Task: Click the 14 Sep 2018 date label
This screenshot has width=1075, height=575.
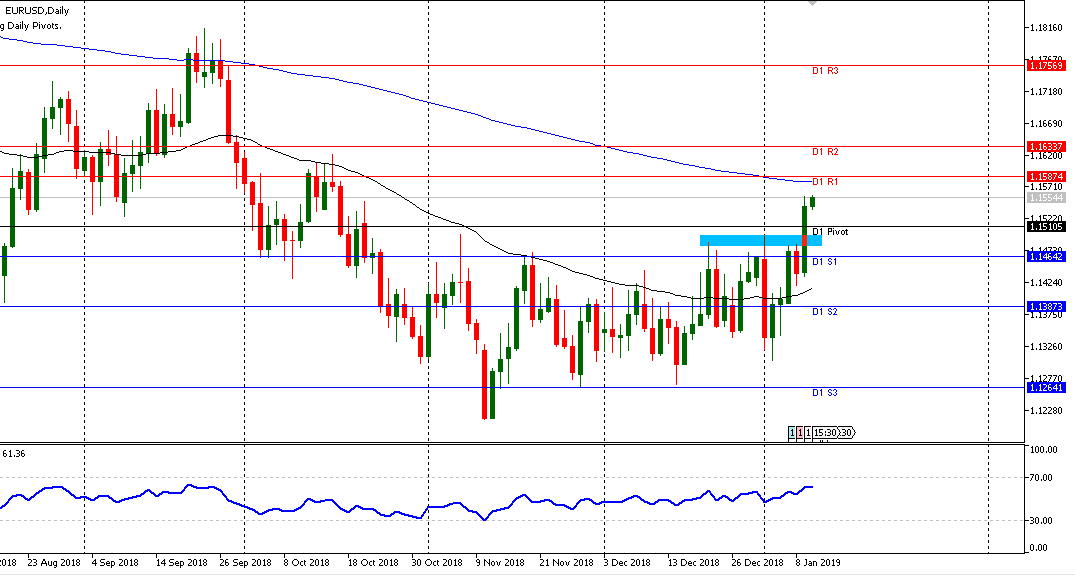Action: point(183,563)
